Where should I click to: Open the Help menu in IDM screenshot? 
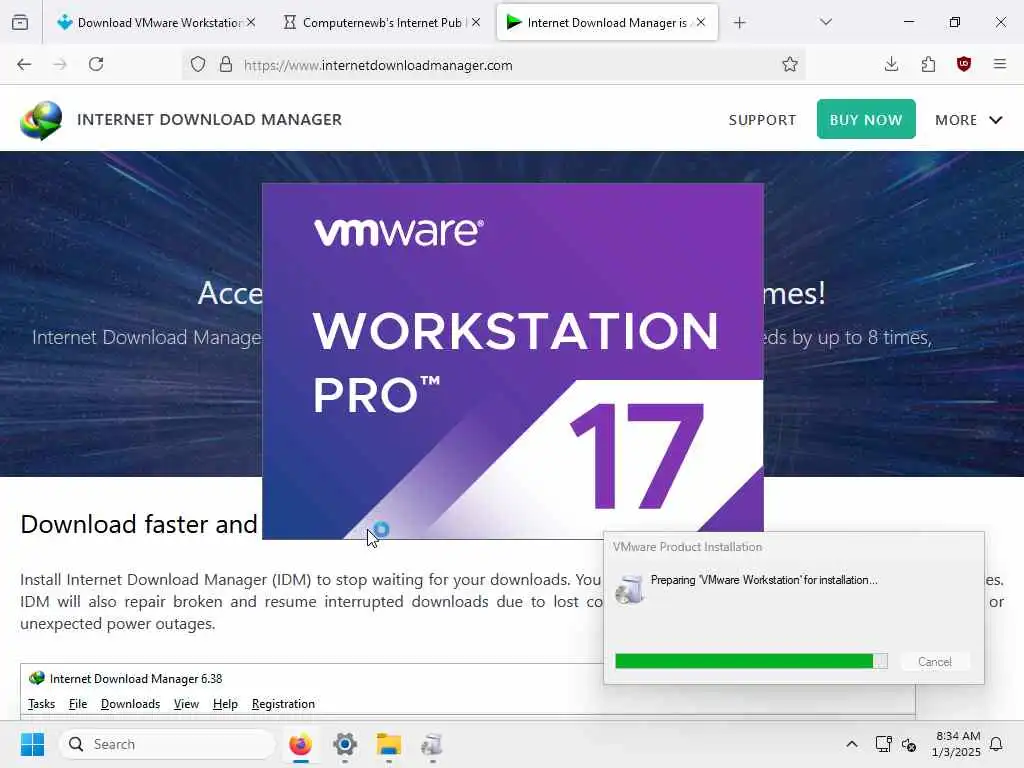pyautogui.click(x=225, y=704)
